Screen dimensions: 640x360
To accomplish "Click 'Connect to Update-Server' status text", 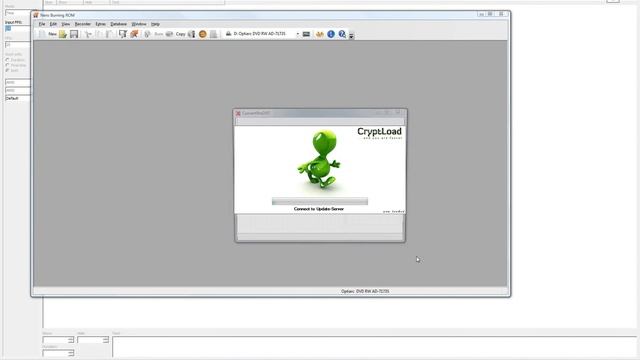I will coord(319,209).
